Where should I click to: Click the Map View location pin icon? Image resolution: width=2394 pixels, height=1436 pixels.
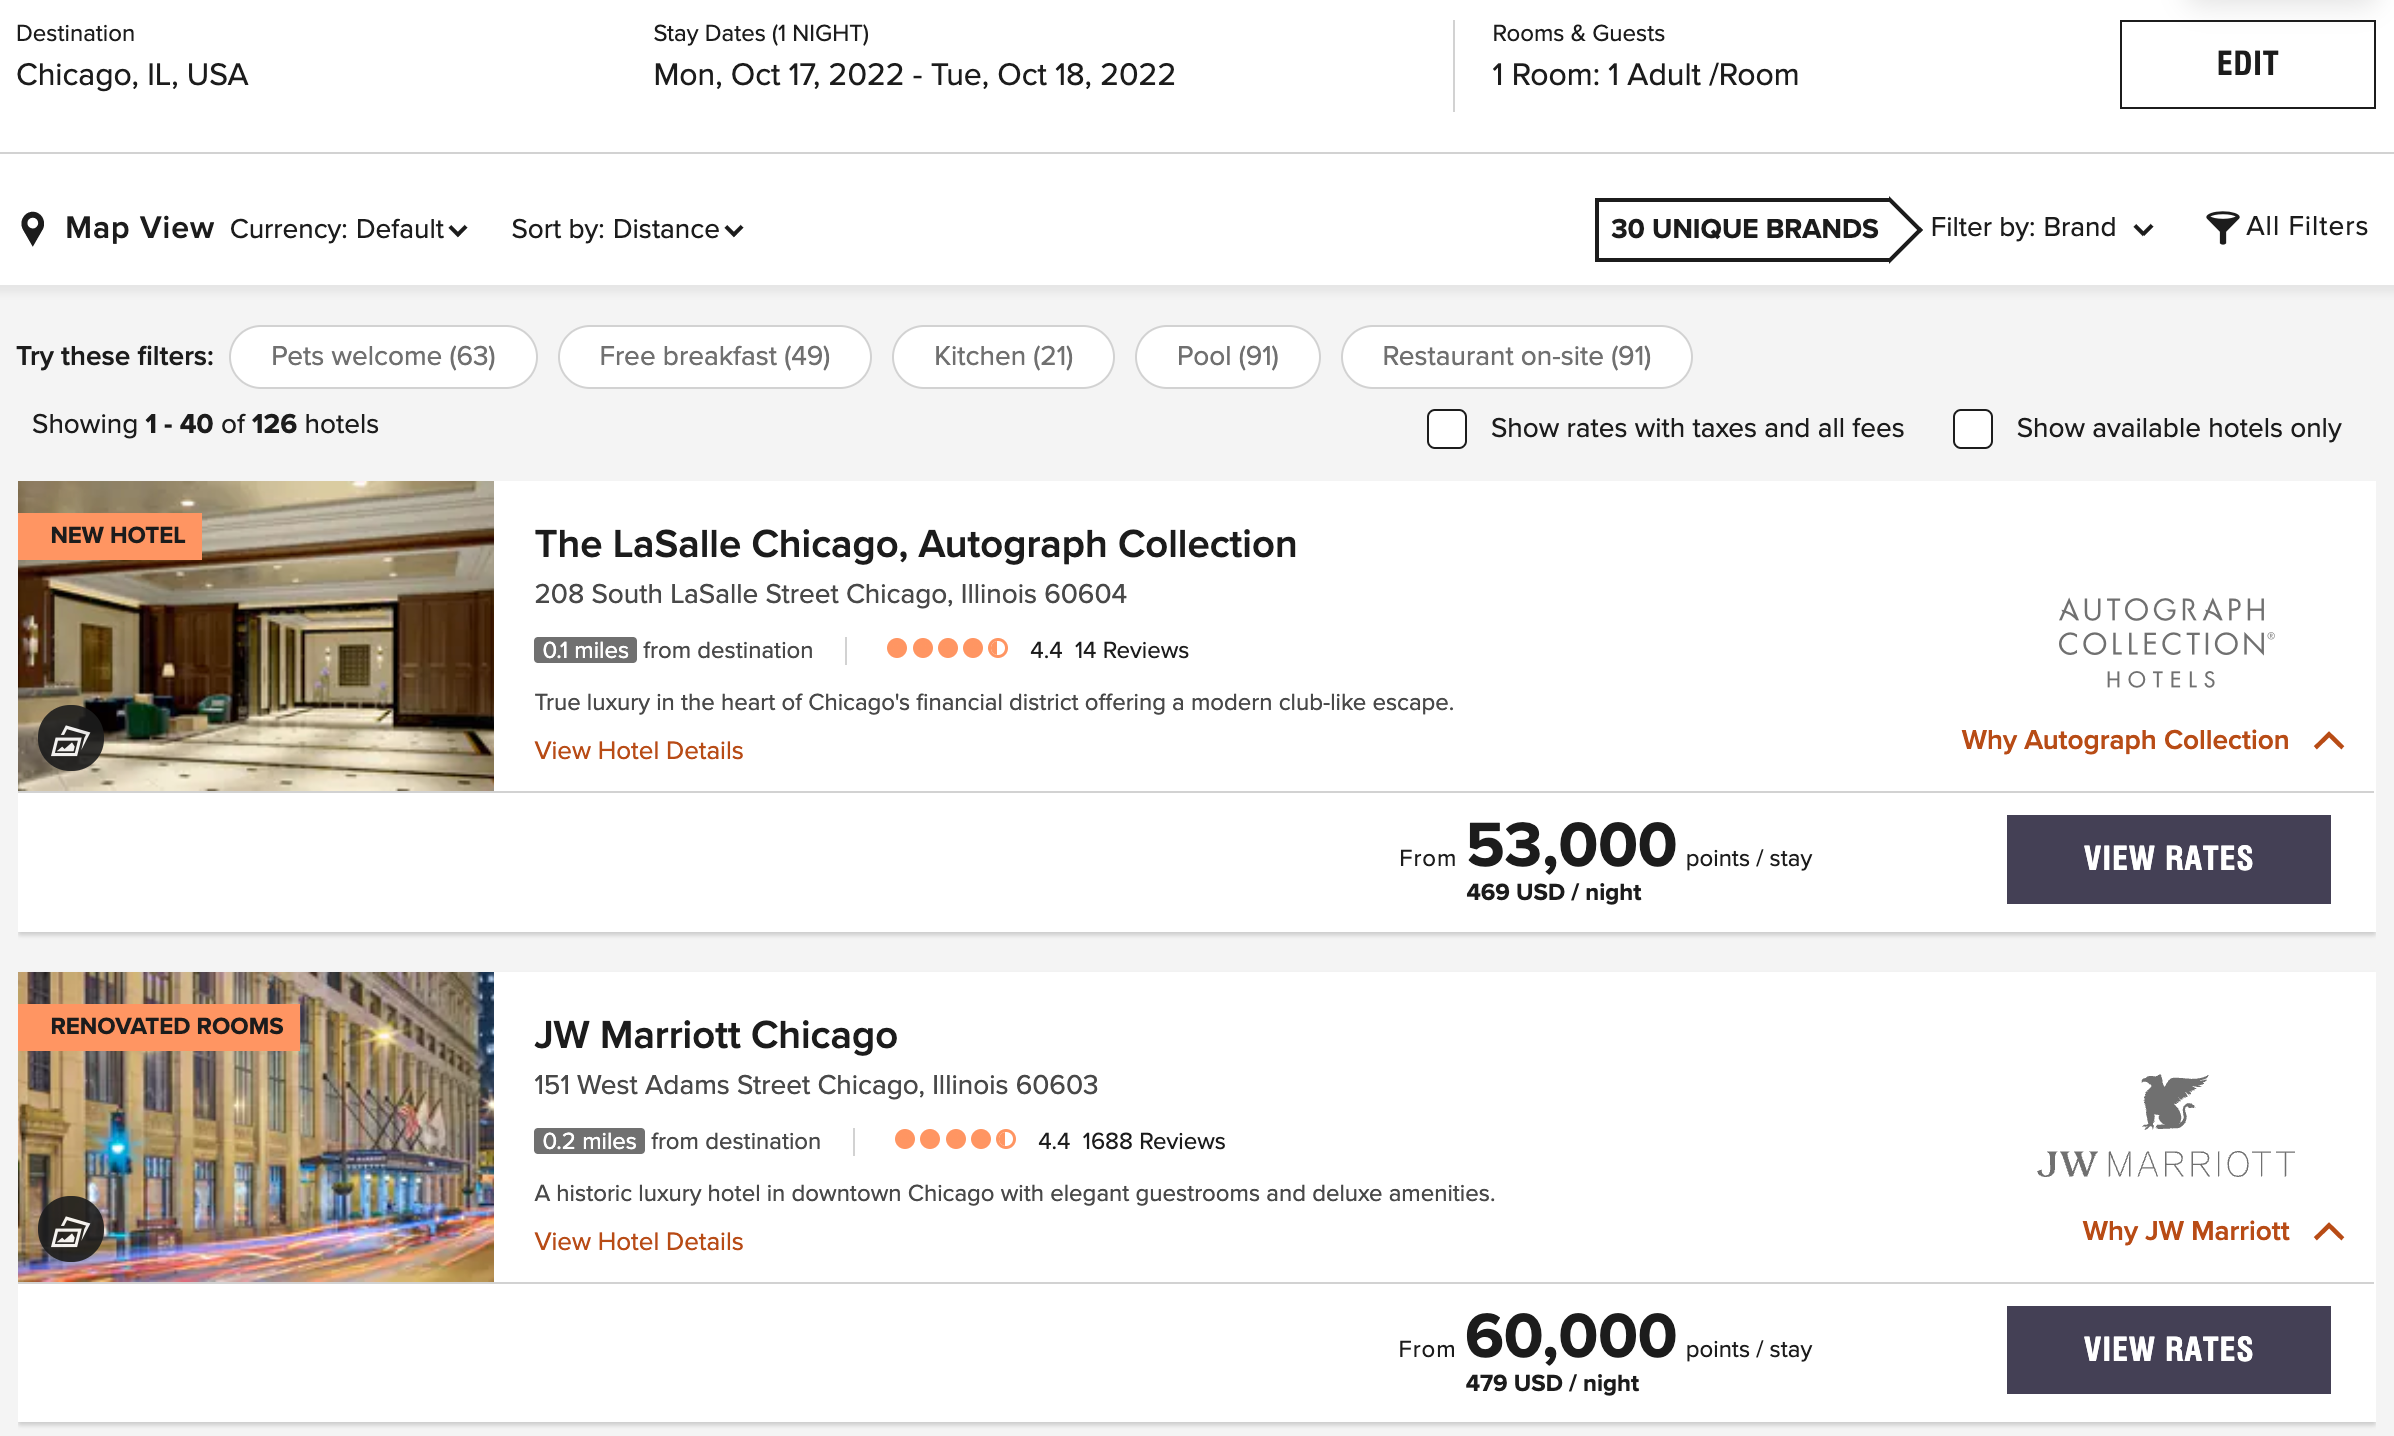pyautogui.click(x=35, y=227)
